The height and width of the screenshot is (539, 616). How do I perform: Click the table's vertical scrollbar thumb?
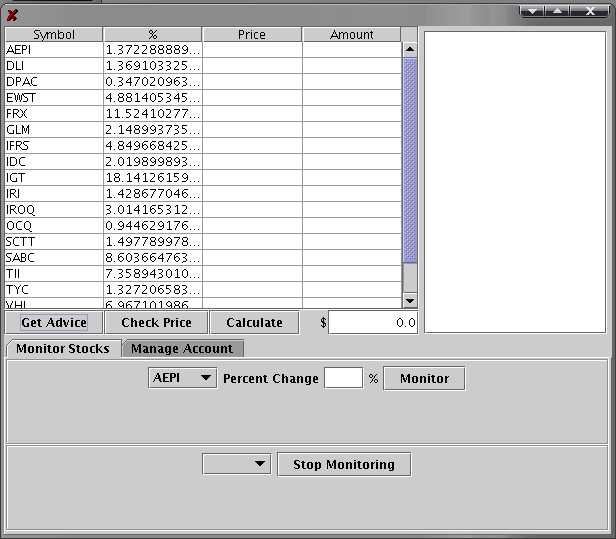pos(409,160)
